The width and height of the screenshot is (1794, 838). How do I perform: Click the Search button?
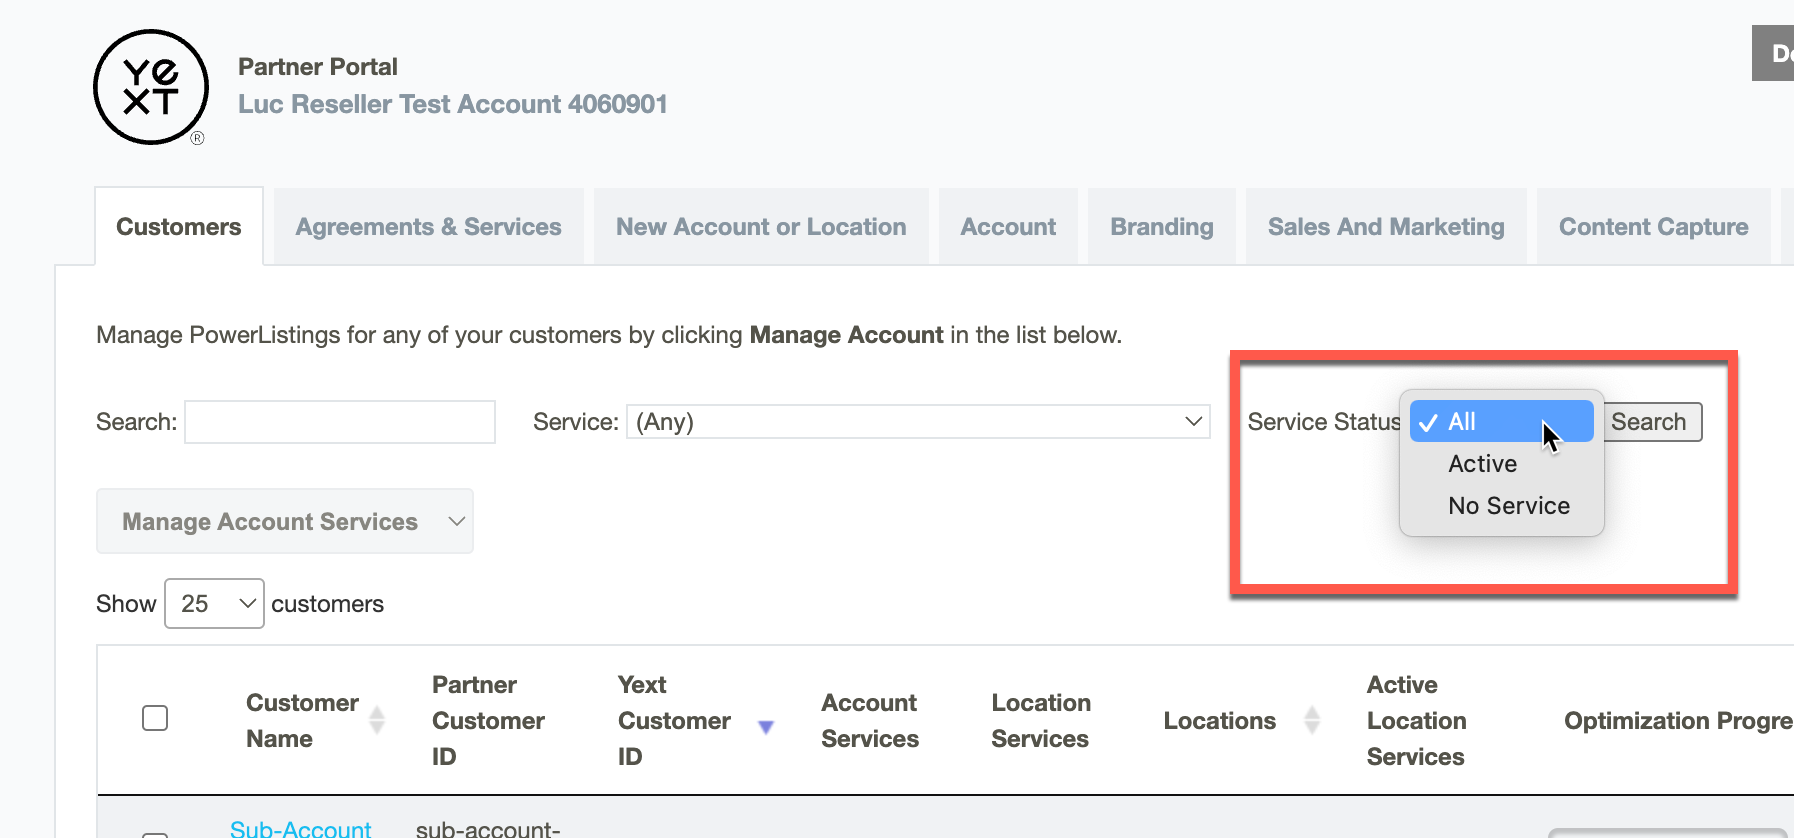[1650, 422]
